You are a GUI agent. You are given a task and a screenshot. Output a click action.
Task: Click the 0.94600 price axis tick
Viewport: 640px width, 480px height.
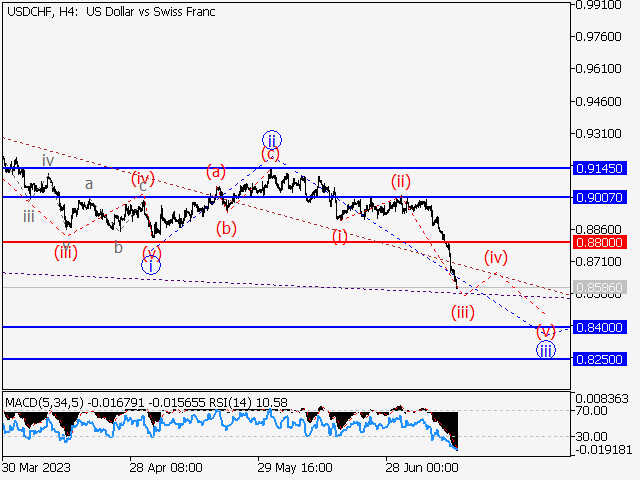click(x=598, y=101)
